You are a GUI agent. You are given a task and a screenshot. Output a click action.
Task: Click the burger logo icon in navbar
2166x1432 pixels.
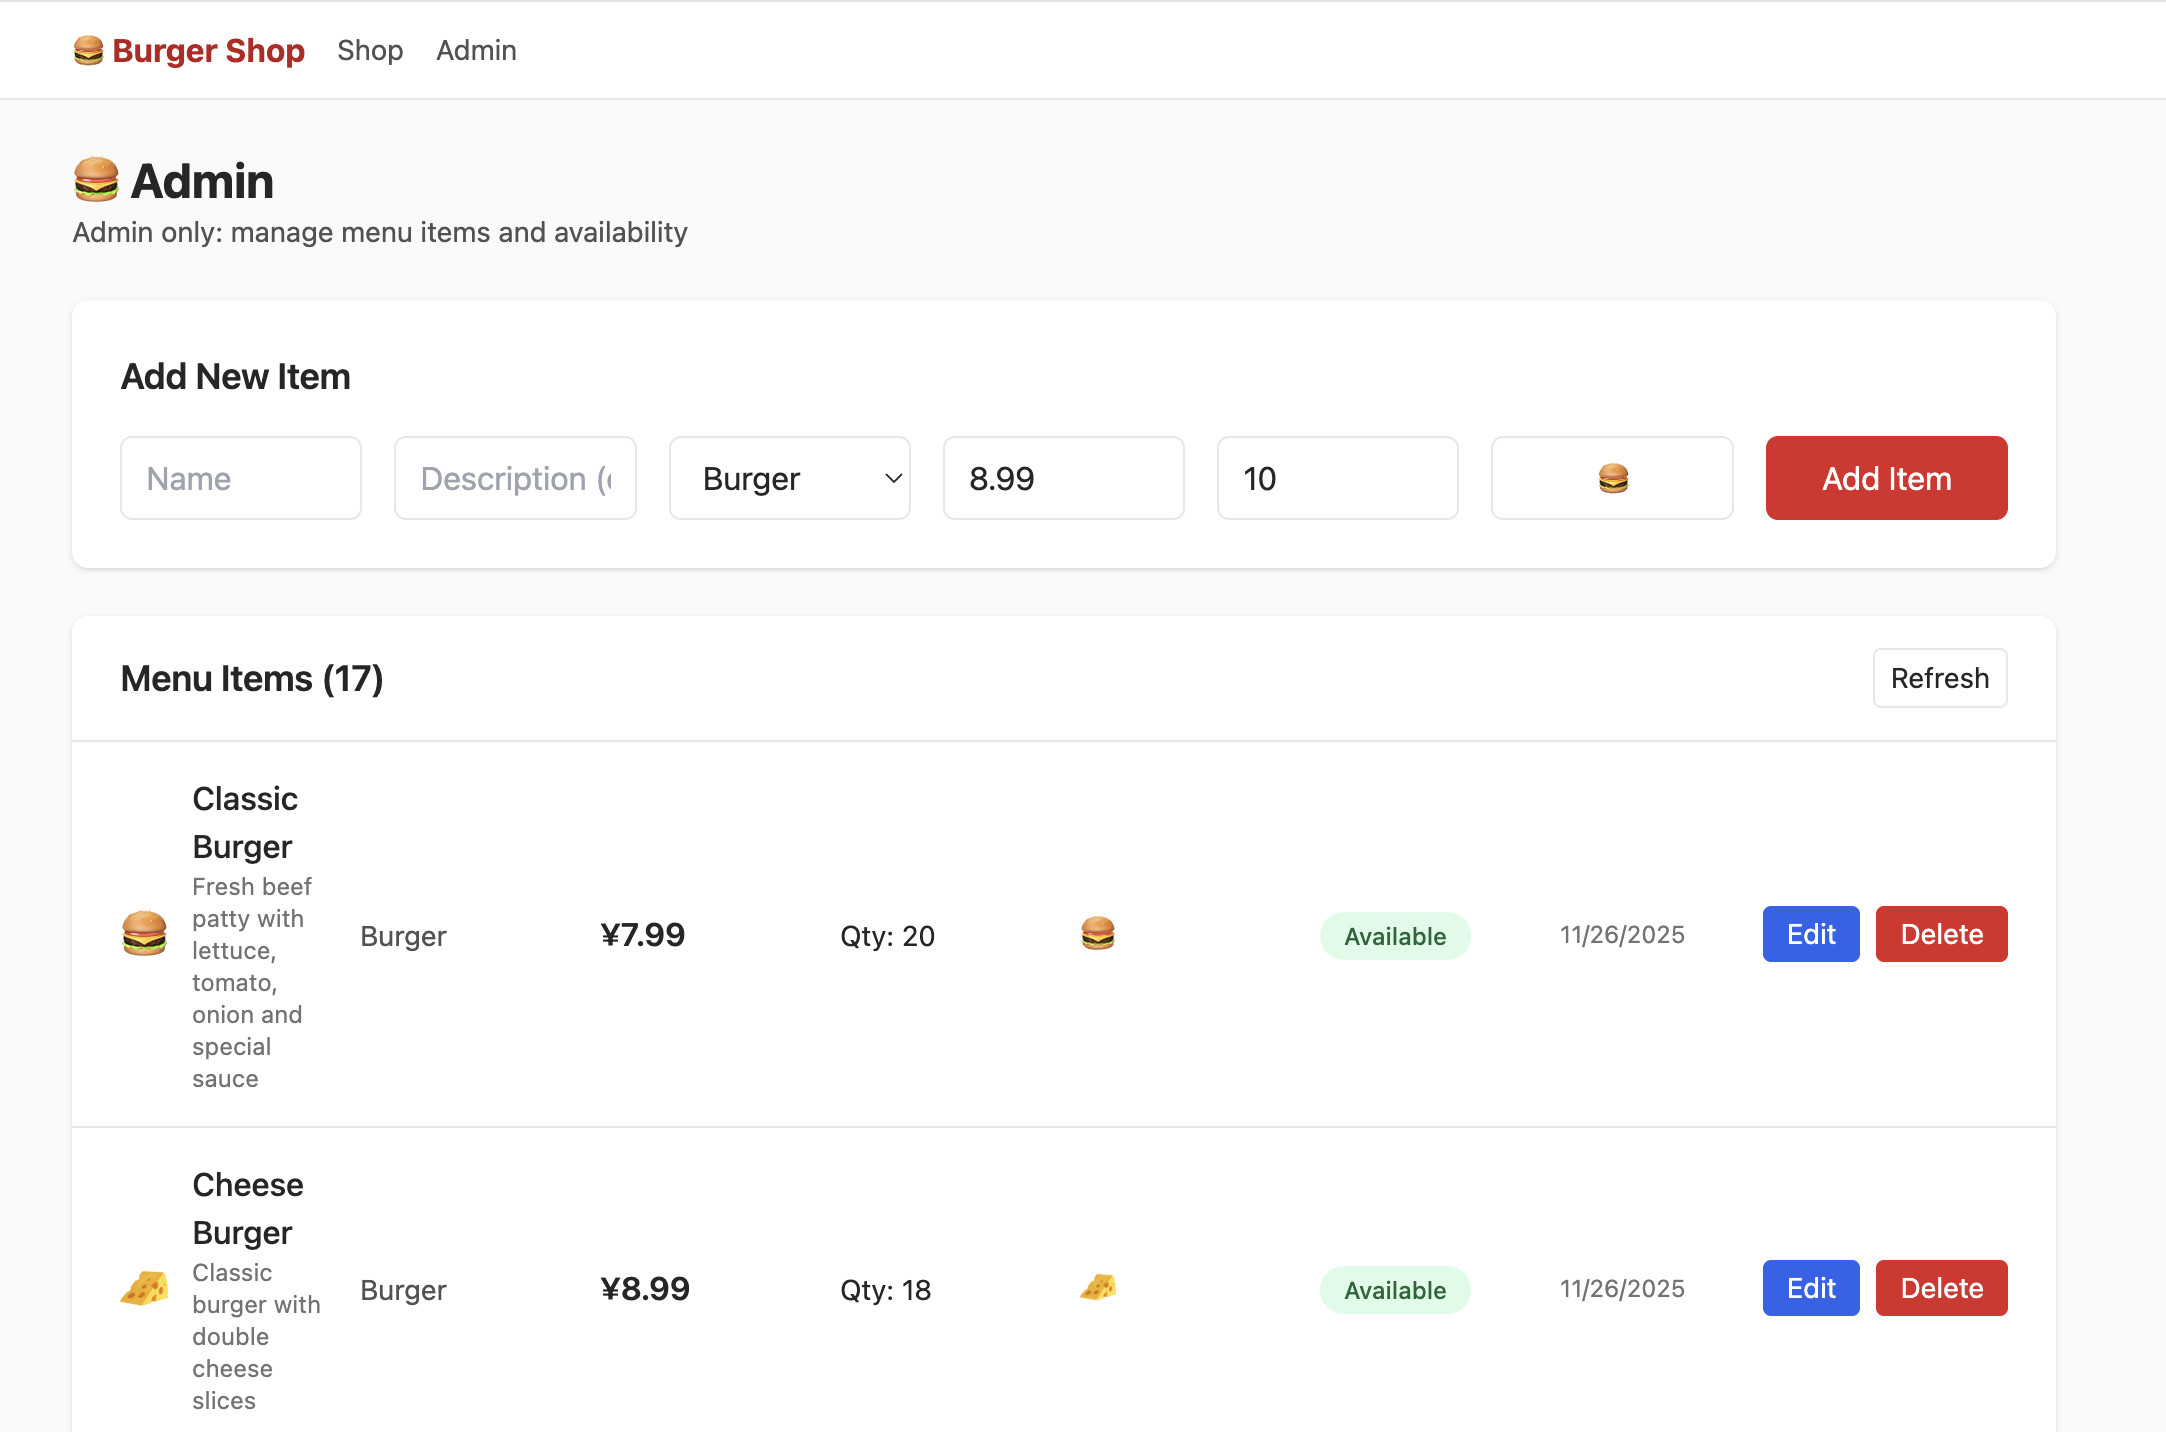[88, 50]
